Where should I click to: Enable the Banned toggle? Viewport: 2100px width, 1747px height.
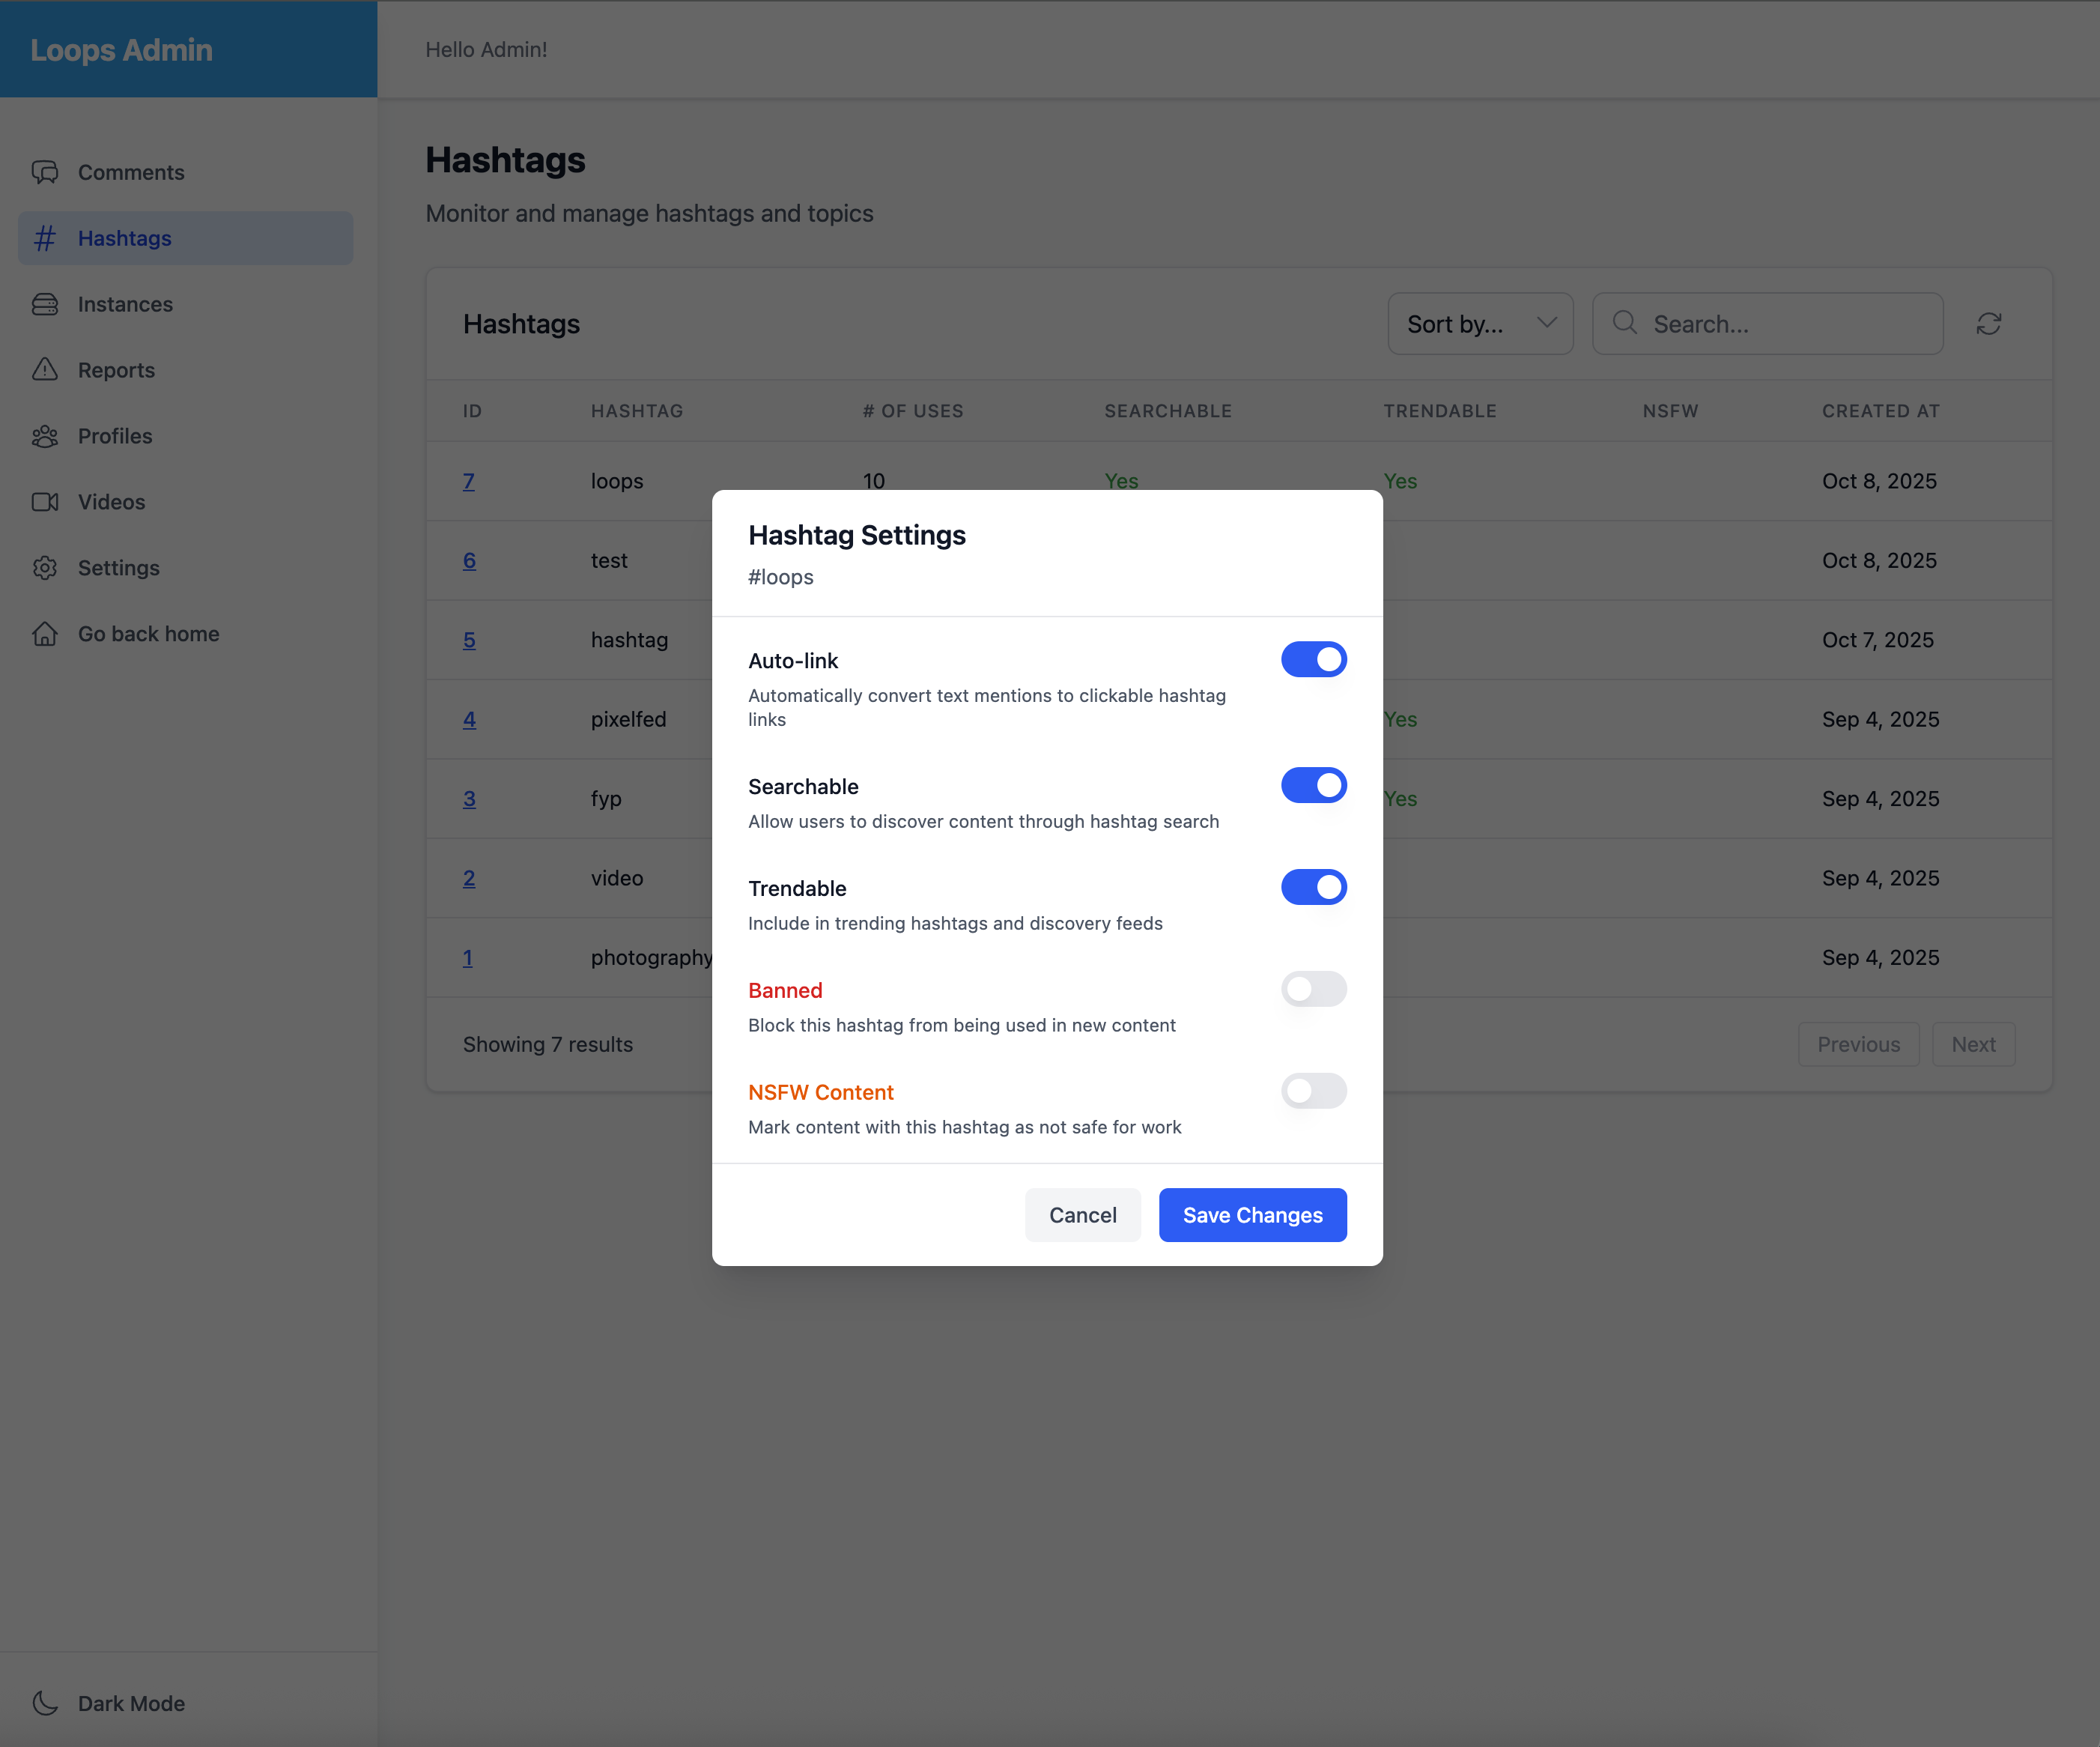[1313, 989]
